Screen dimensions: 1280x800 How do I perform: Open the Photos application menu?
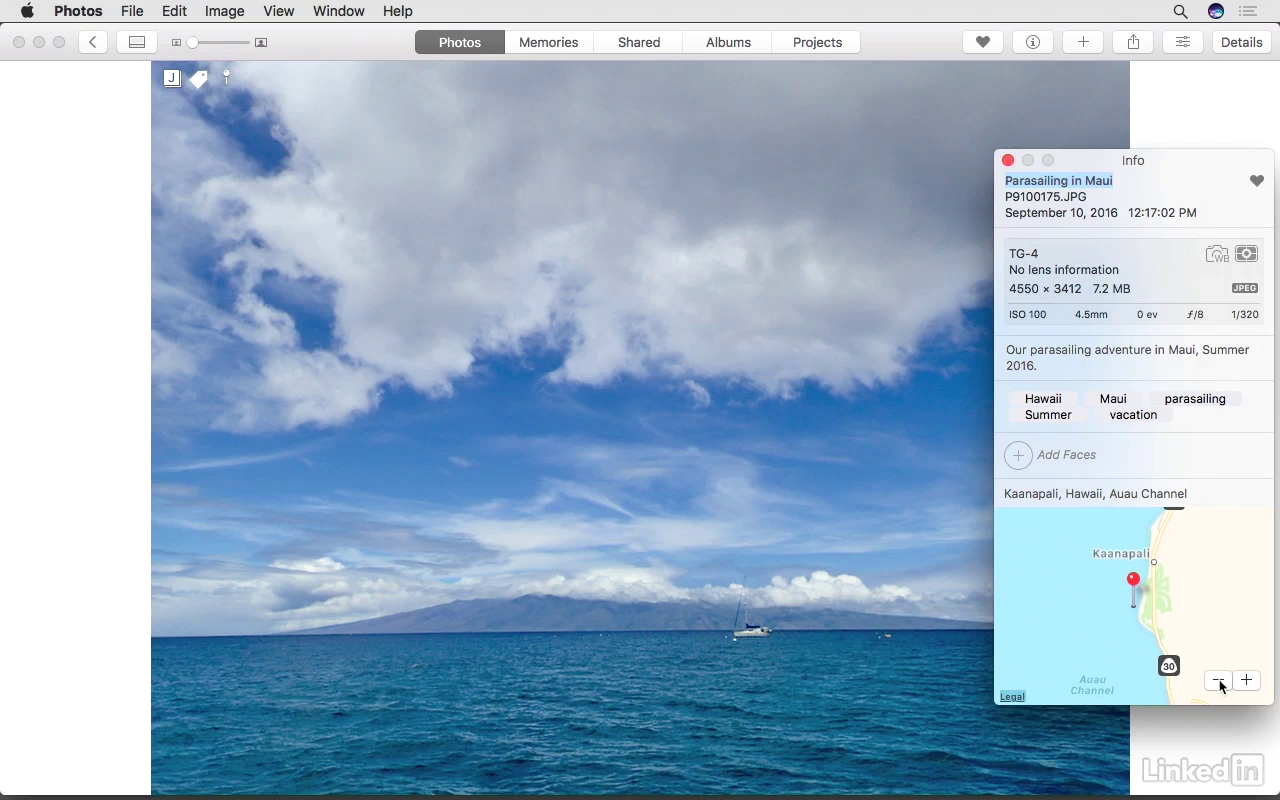[78, 11]
